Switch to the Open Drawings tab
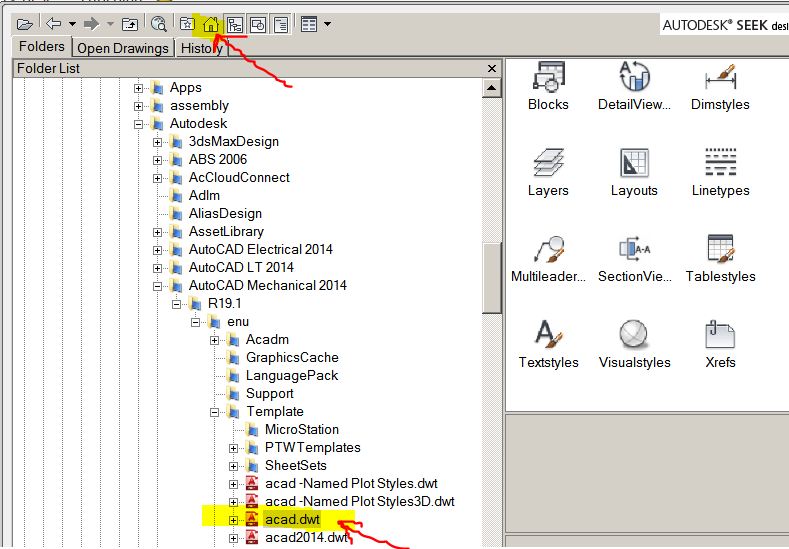 coord(123,48)
